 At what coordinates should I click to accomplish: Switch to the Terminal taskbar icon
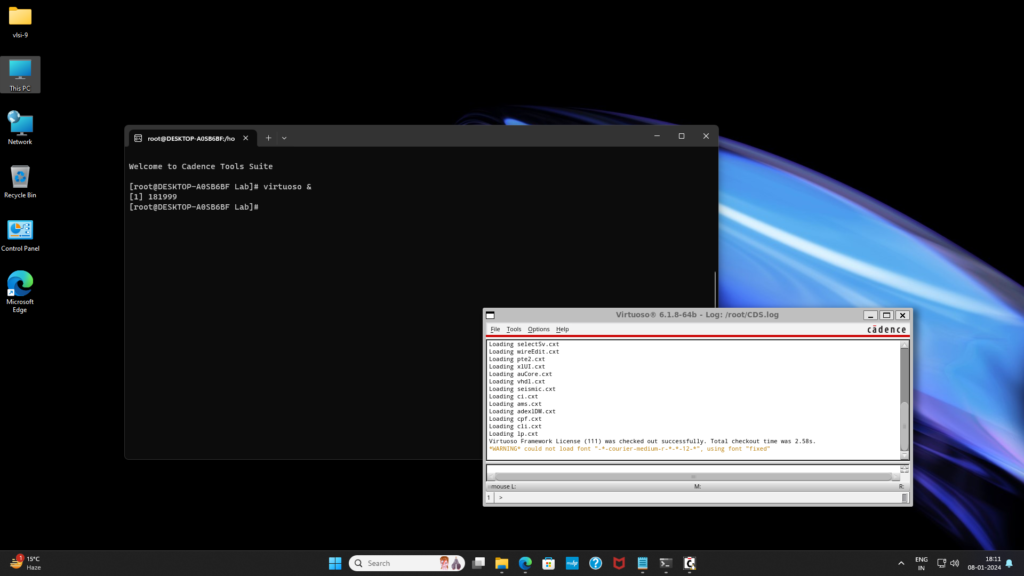[x=665, y=563]
